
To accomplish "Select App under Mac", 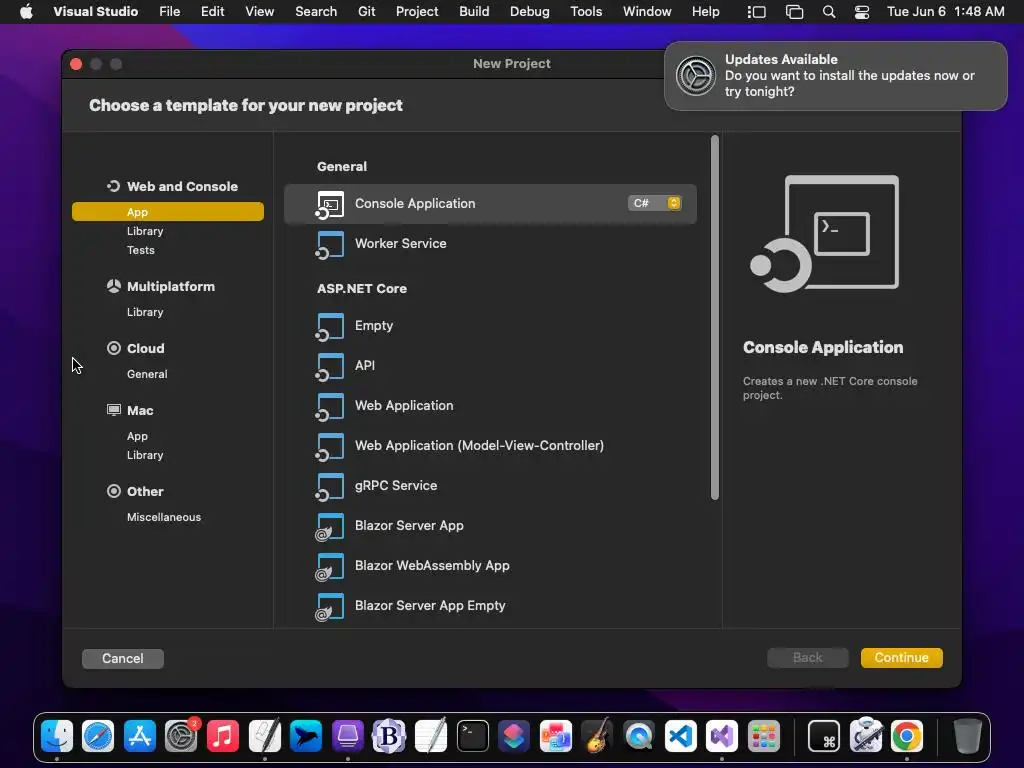I will tap(137, 436).
